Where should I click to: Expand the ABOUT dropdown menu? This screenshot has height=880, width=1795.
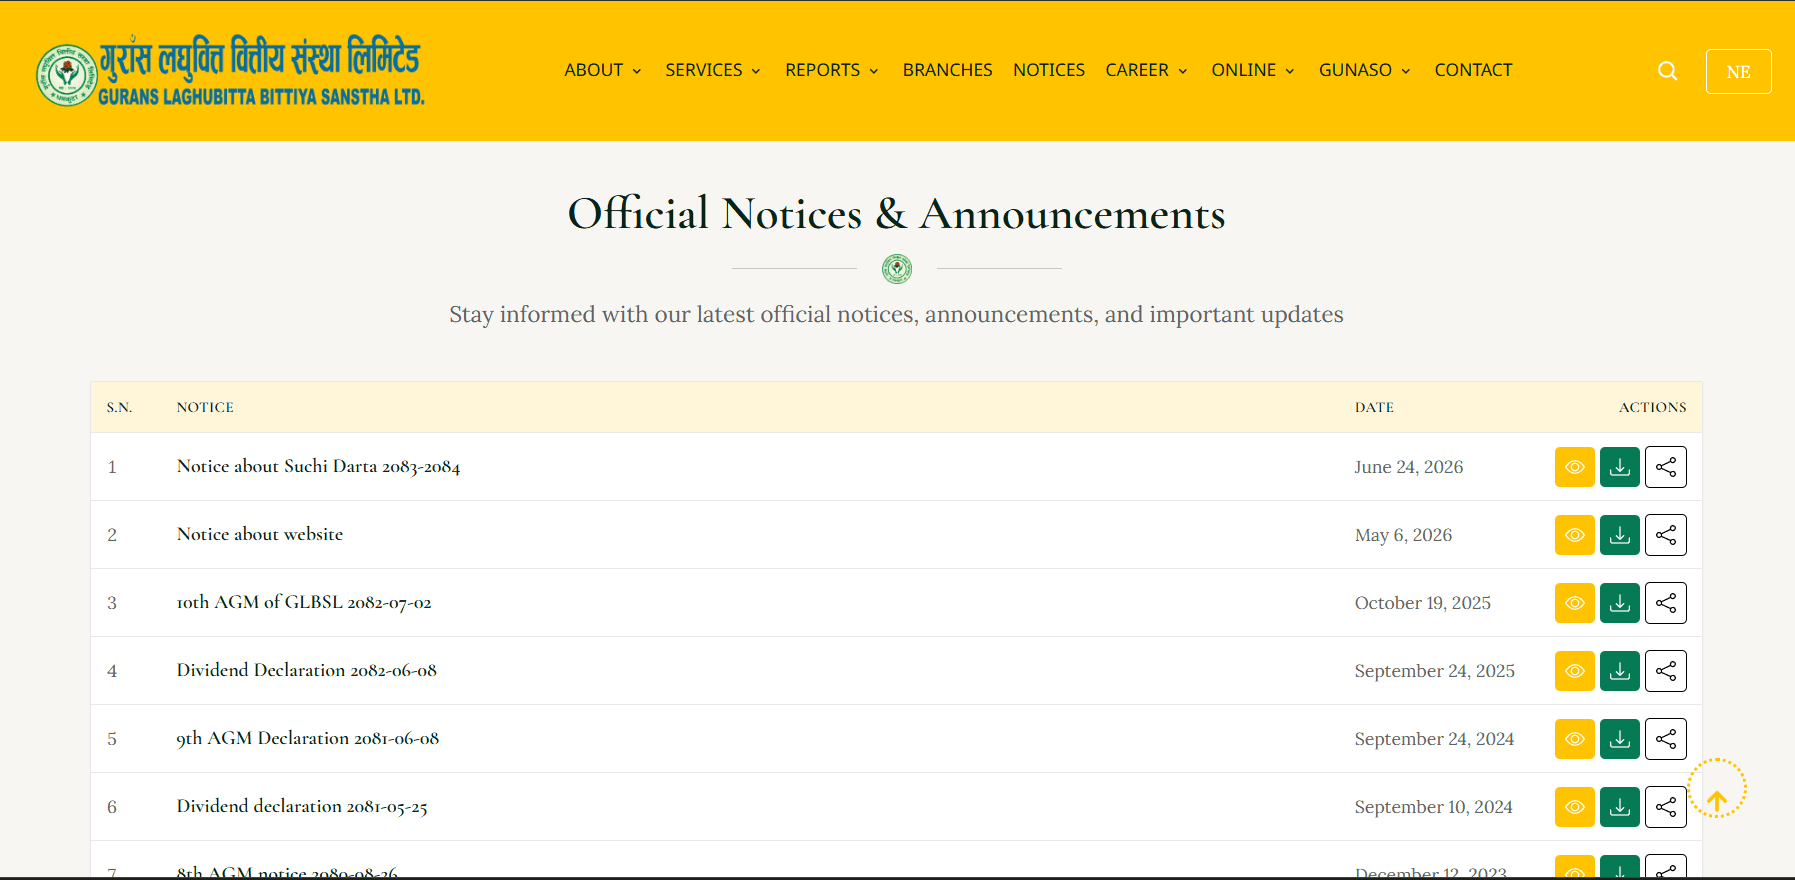(x=602, y=70)
